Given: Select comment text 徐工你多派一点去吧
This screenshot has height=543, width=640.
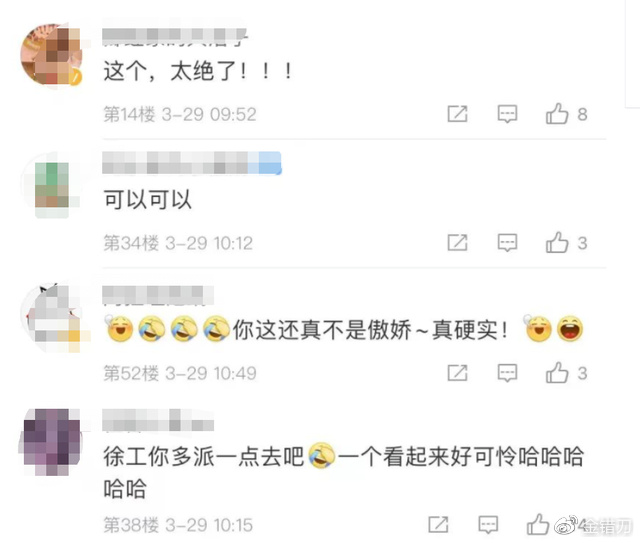Looking at the screenshot, I should coord(203,456).
